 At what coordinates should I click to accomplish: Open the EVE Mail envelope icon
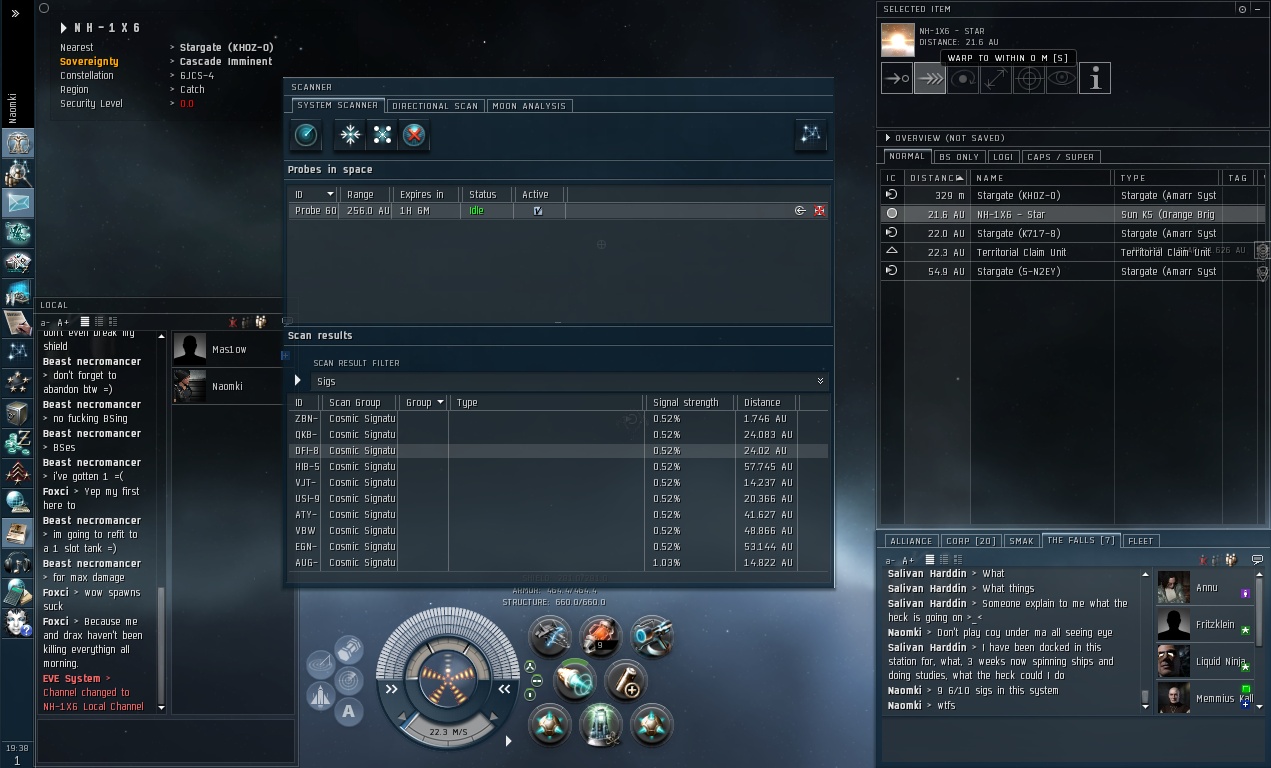pyautogui.click(x=18, y=202)
